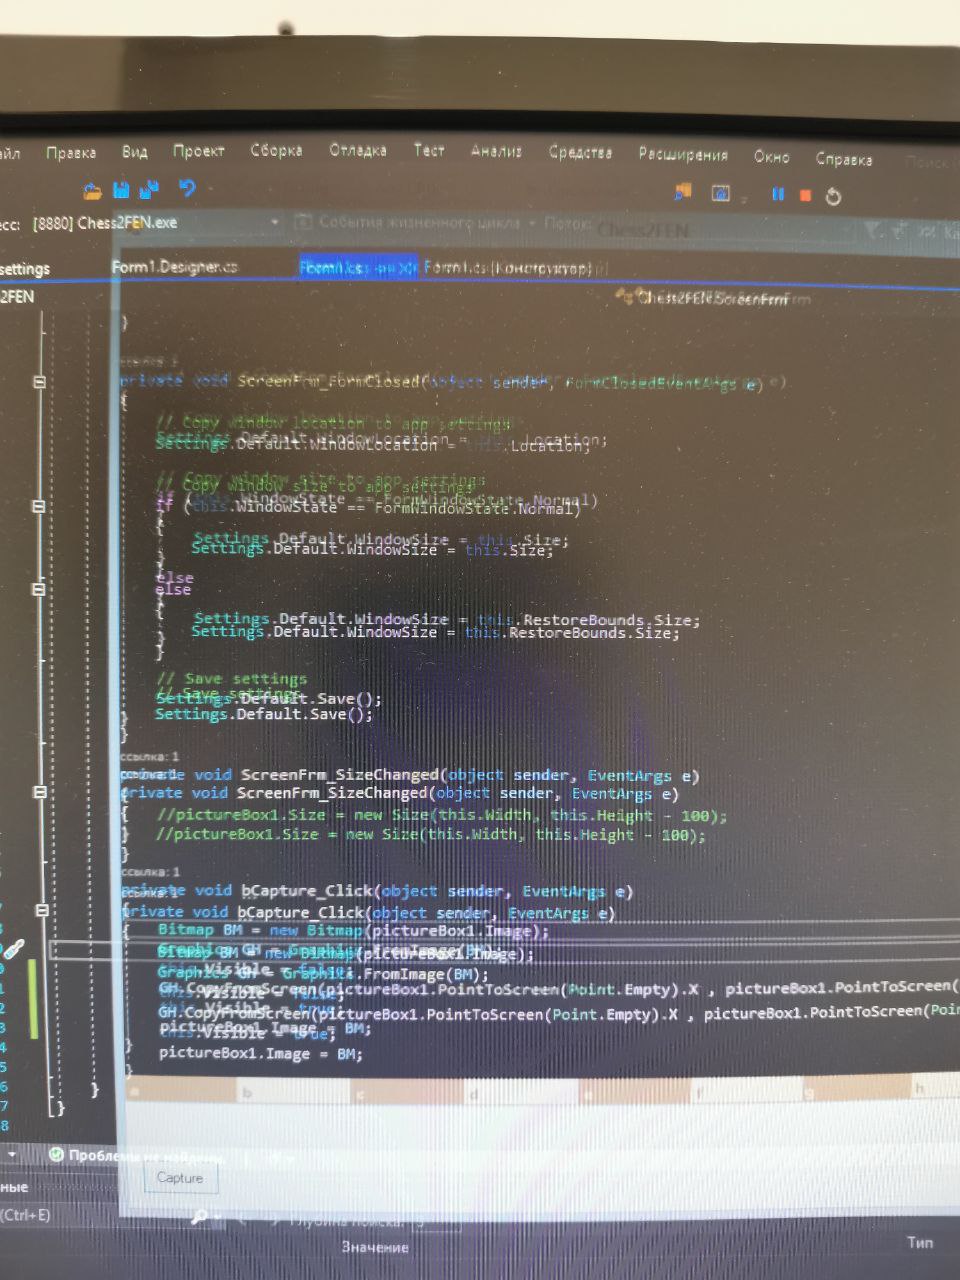Click the Save icon in toolbar
This screenshot has width=960, height=1280.
click(122, 189)
